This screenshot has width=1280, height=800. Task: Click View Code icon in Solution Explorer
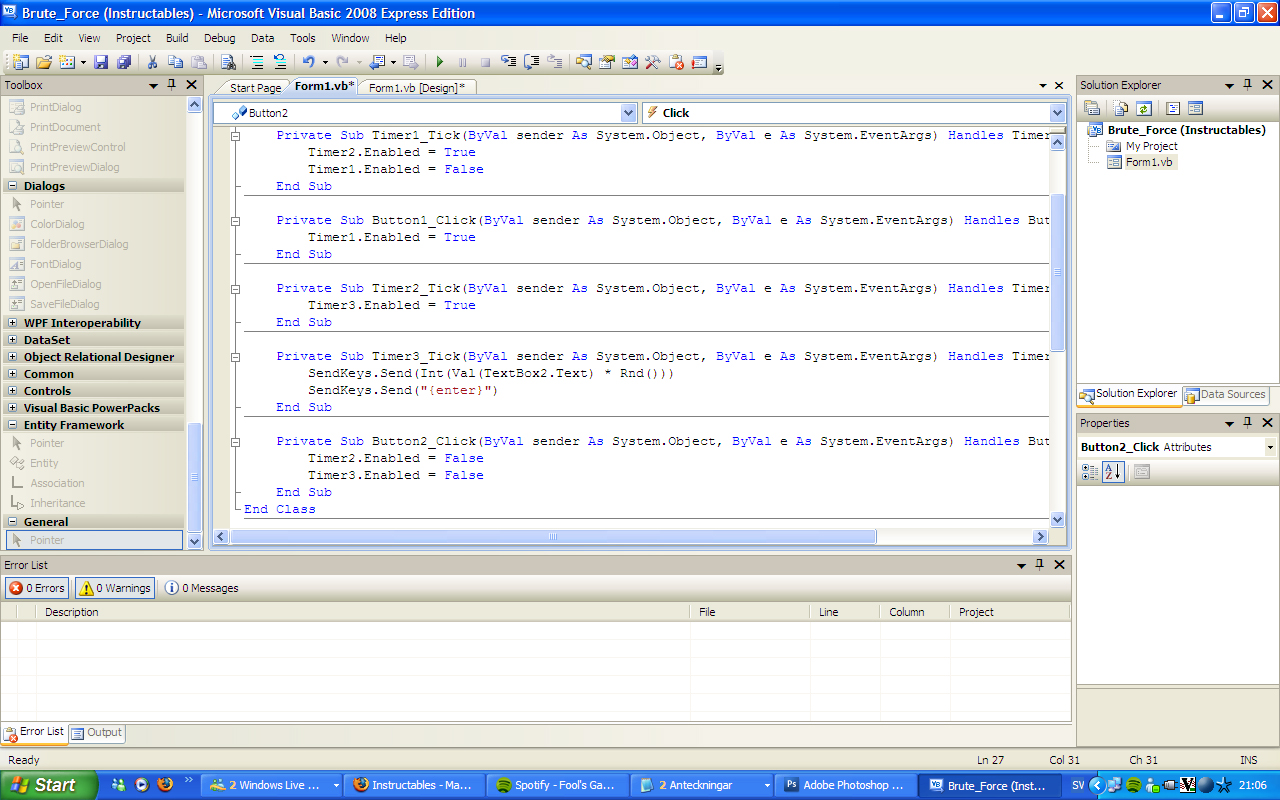pos(1173,108)
